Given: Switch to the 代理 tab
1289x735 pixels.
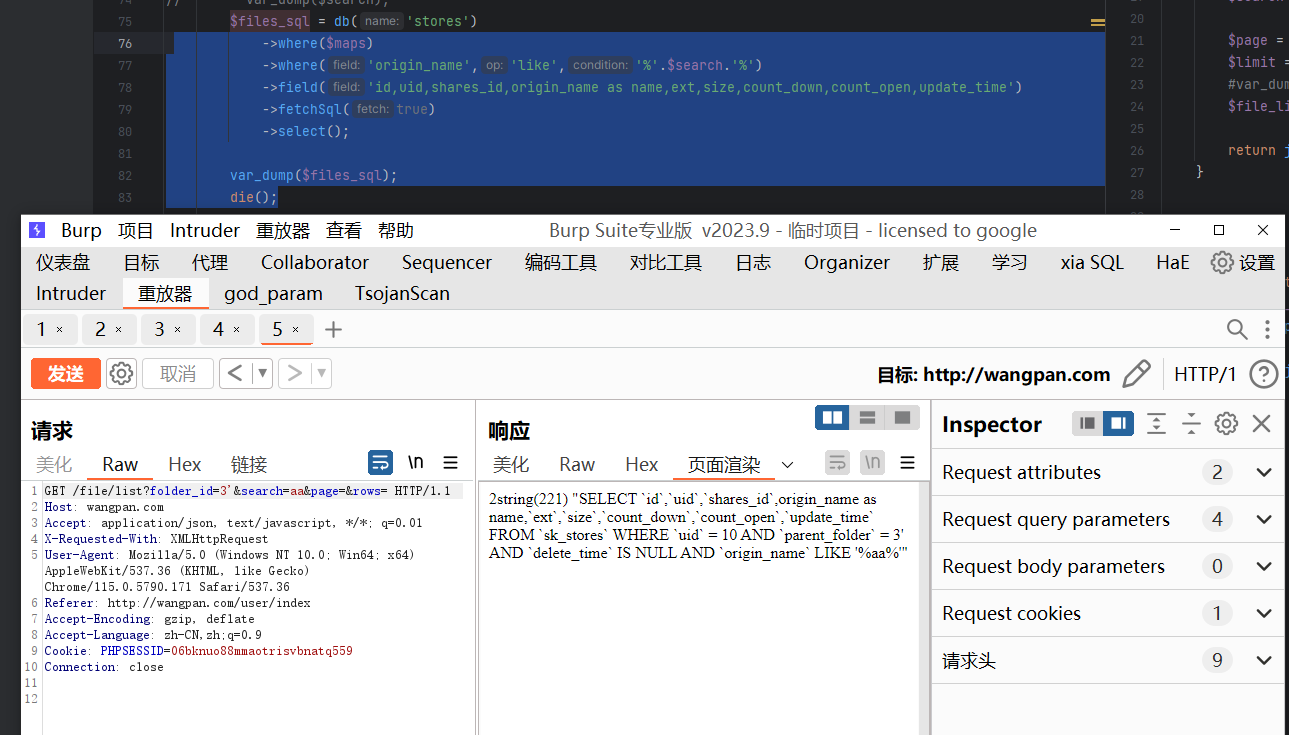Looking at the screenshot, I should point(210,262).
